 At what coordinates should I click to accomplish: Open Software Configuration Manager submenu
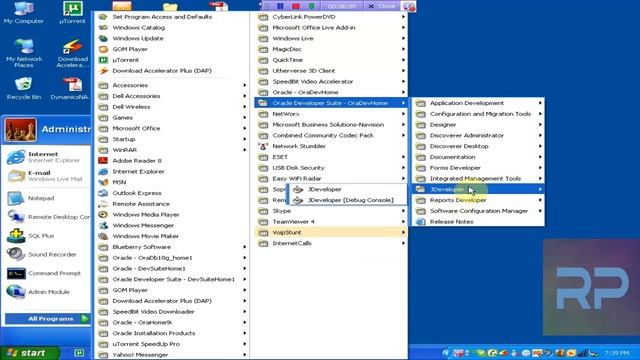click(478, 211)
